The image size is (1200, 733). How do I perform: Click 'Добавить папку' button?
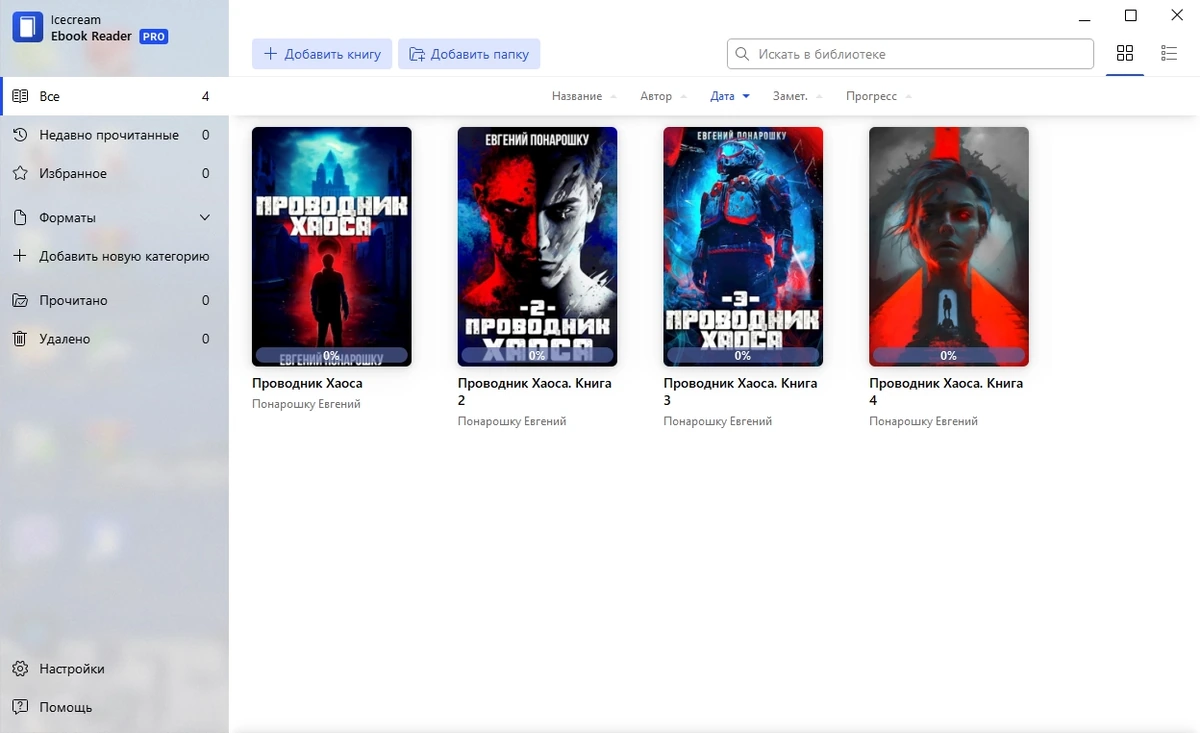click(x=469, y=54)
